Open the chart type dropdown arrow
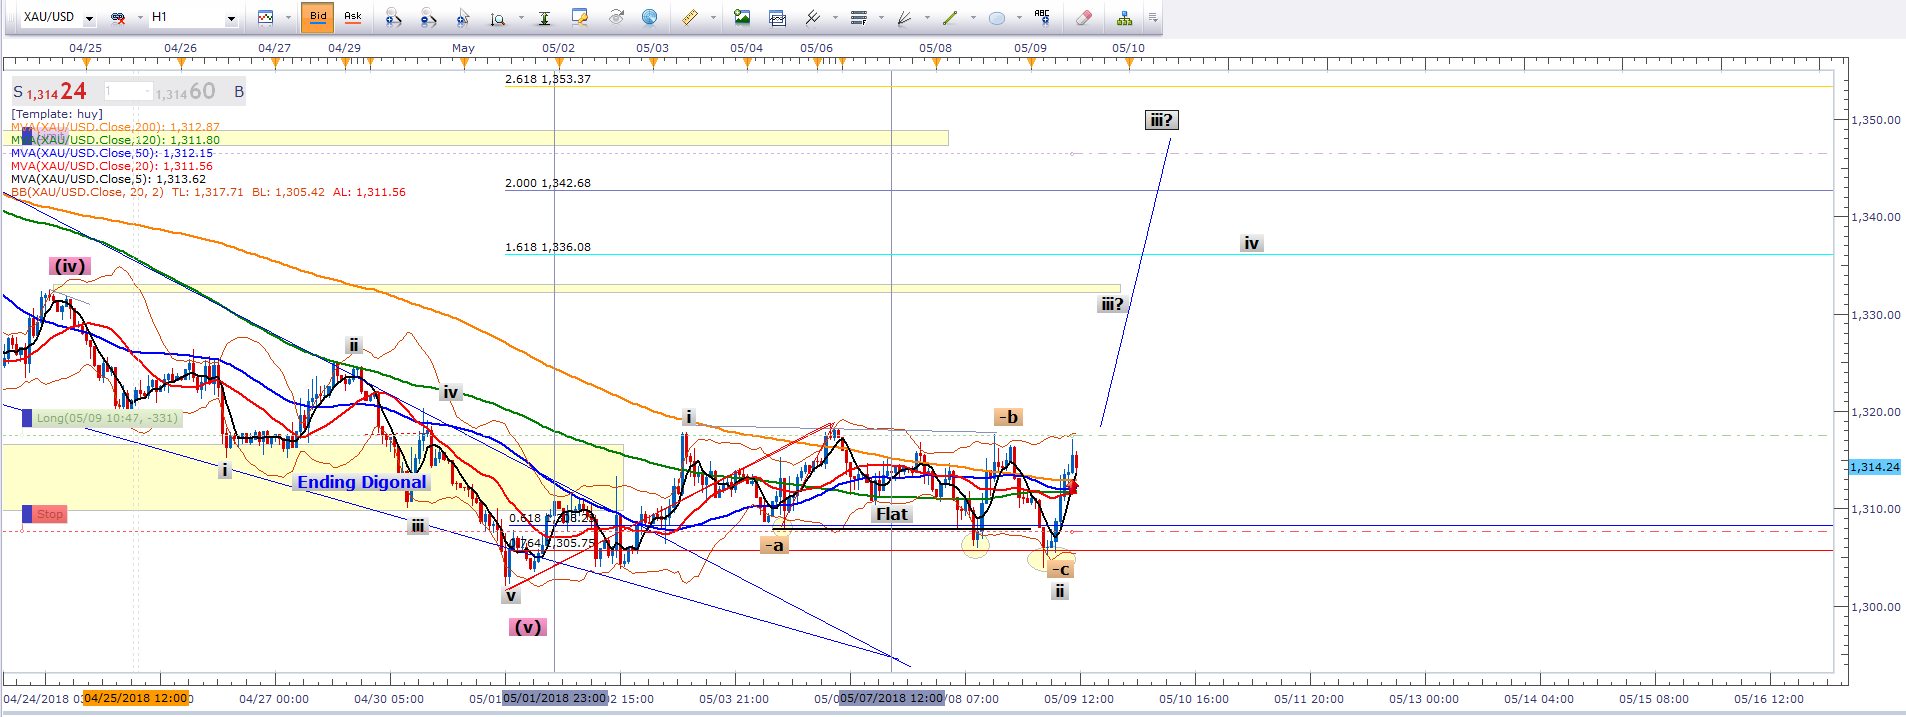This screenshot has height=717, width=1906. [288, 18]
